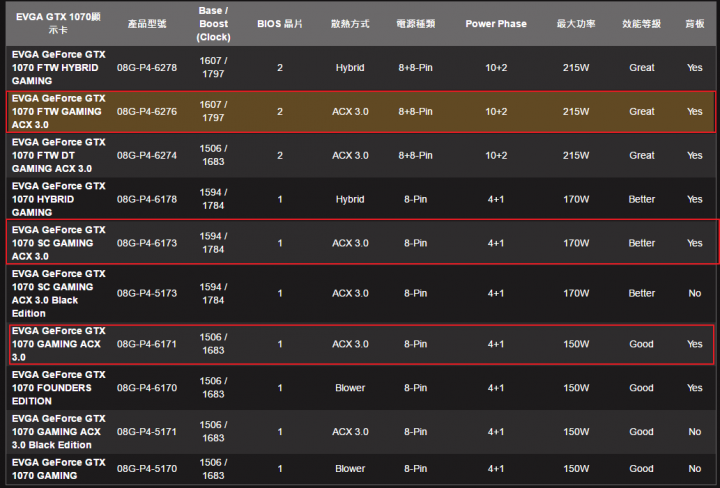Viewport: 720px width, 488px height.
Task: Select model number '08G-P4-5173'
Action: [147, 293]
